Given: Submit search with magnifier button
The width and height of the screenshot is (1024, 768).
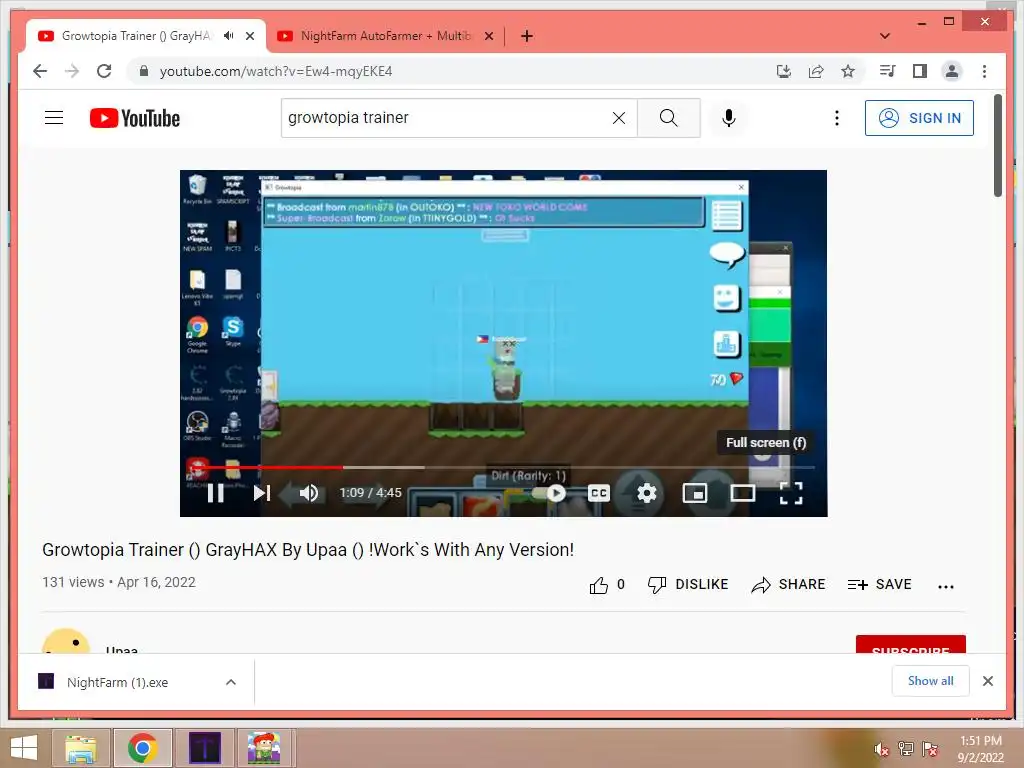Looking at the screenshot, I should click(x=668, y=118).
